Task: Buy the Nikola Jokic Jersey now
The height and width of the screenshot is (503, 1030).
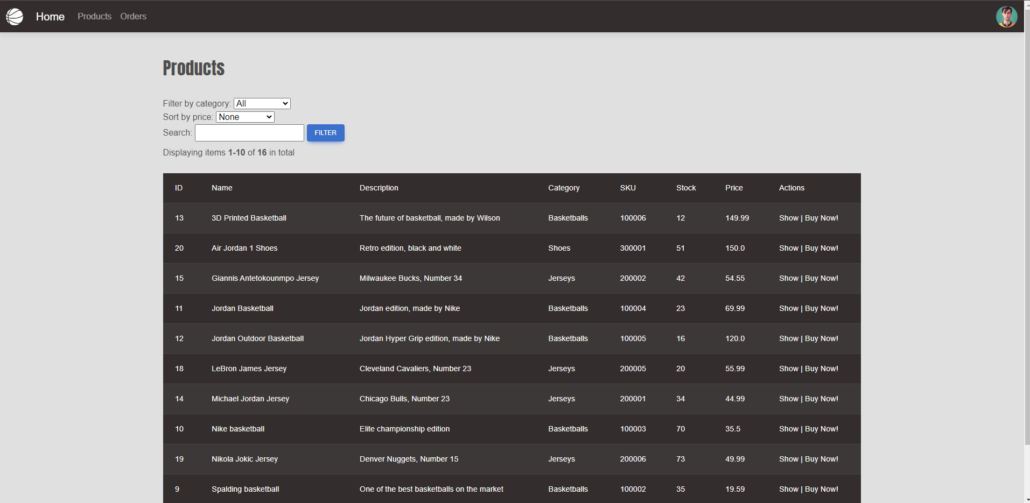Action: [821, 460]
